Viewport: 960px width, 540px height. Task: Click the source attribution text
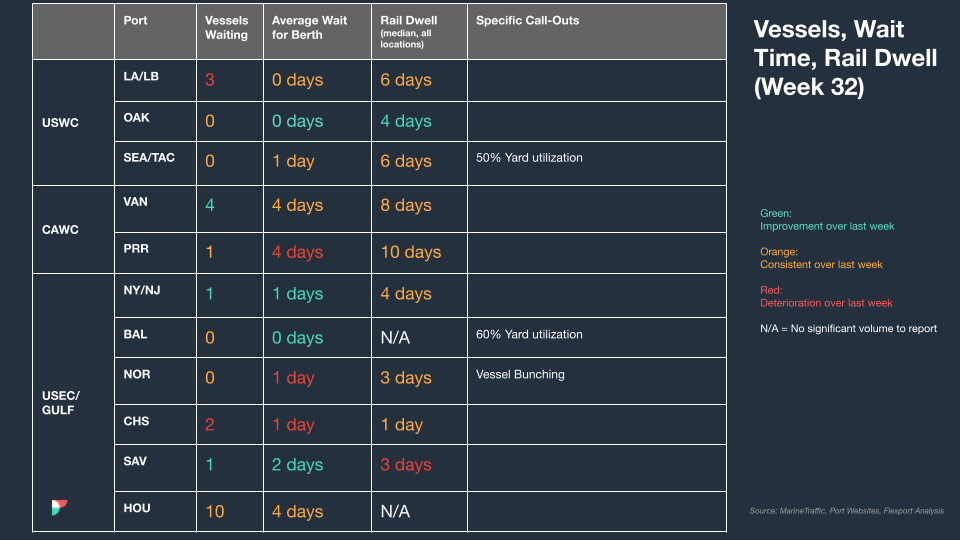pyautogui.click(x=847, y=511)
